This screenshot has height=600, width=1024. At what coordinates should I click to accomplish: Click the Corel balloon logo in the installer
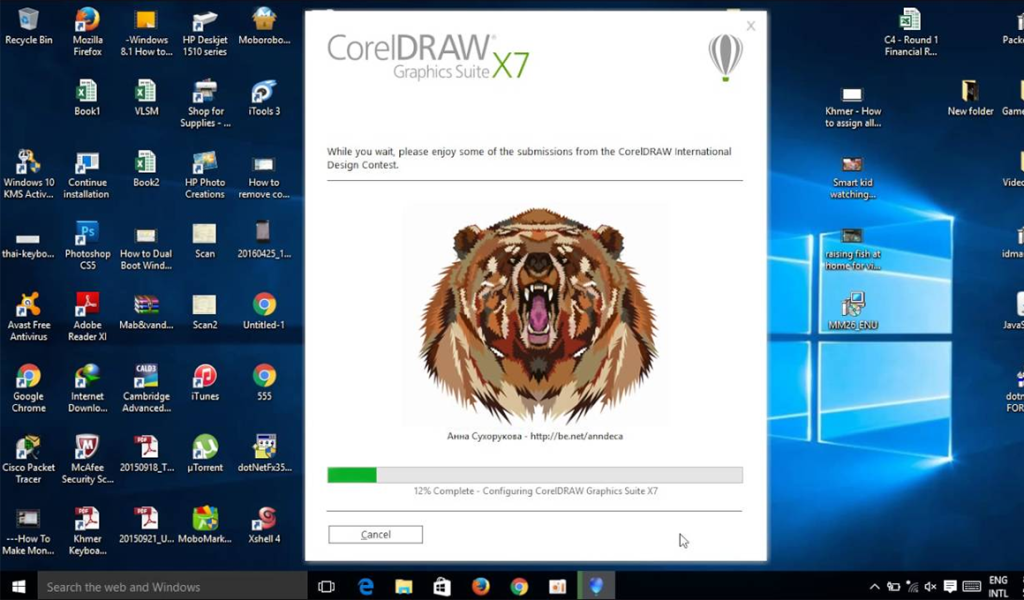coord(726,57)
